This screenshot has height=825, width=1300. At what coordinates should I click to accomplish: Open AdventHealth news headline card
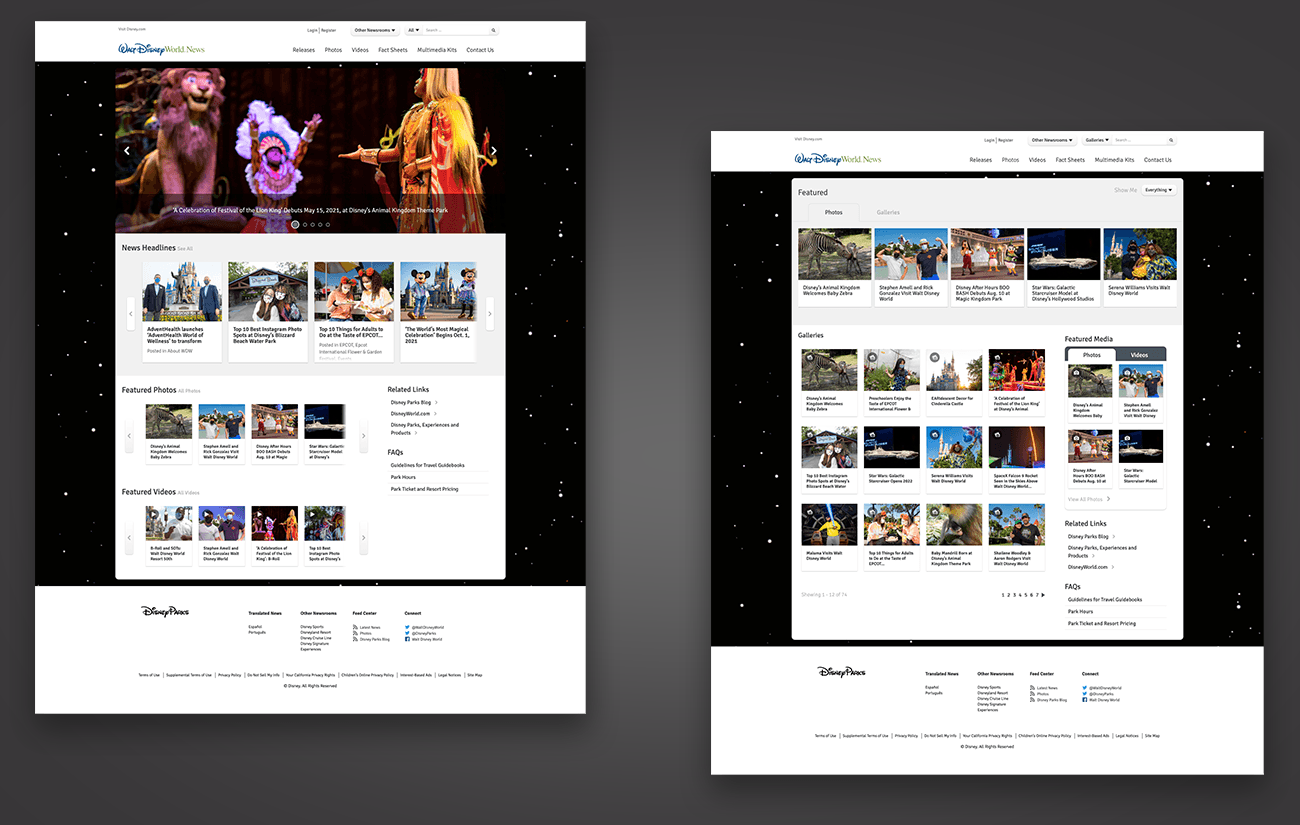182,311
